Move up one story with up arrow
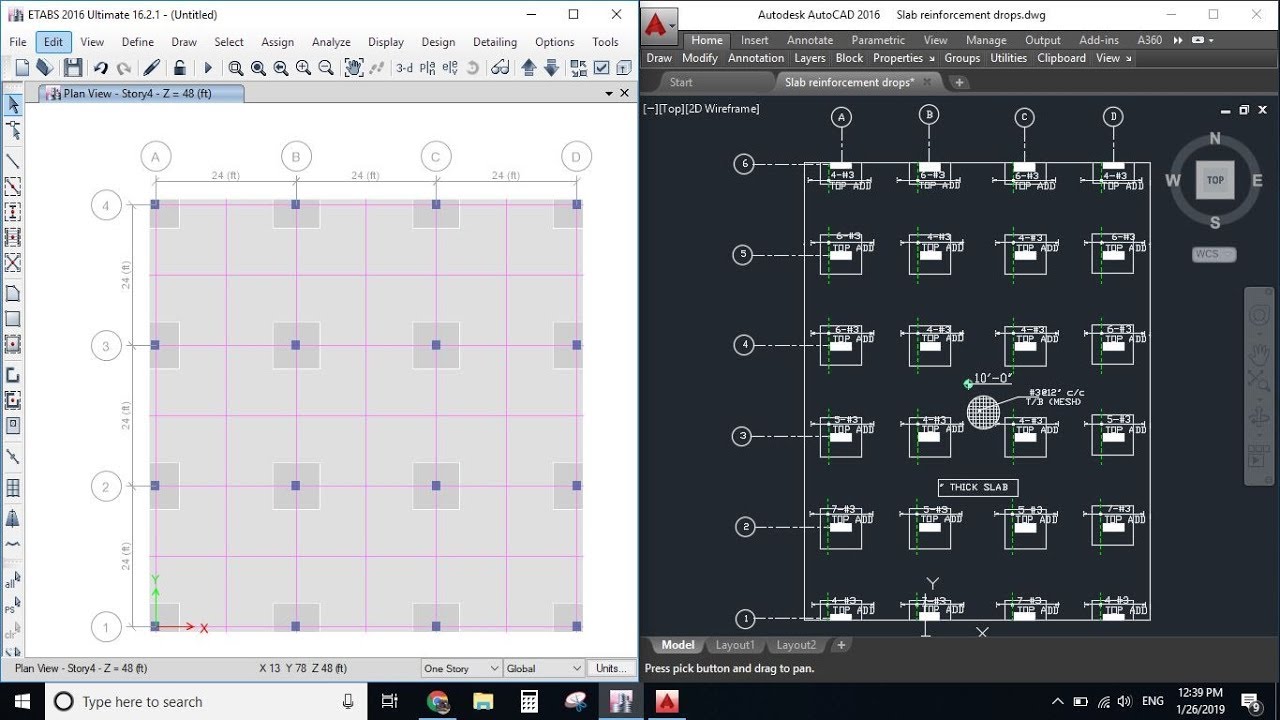 tap(529, 68)
